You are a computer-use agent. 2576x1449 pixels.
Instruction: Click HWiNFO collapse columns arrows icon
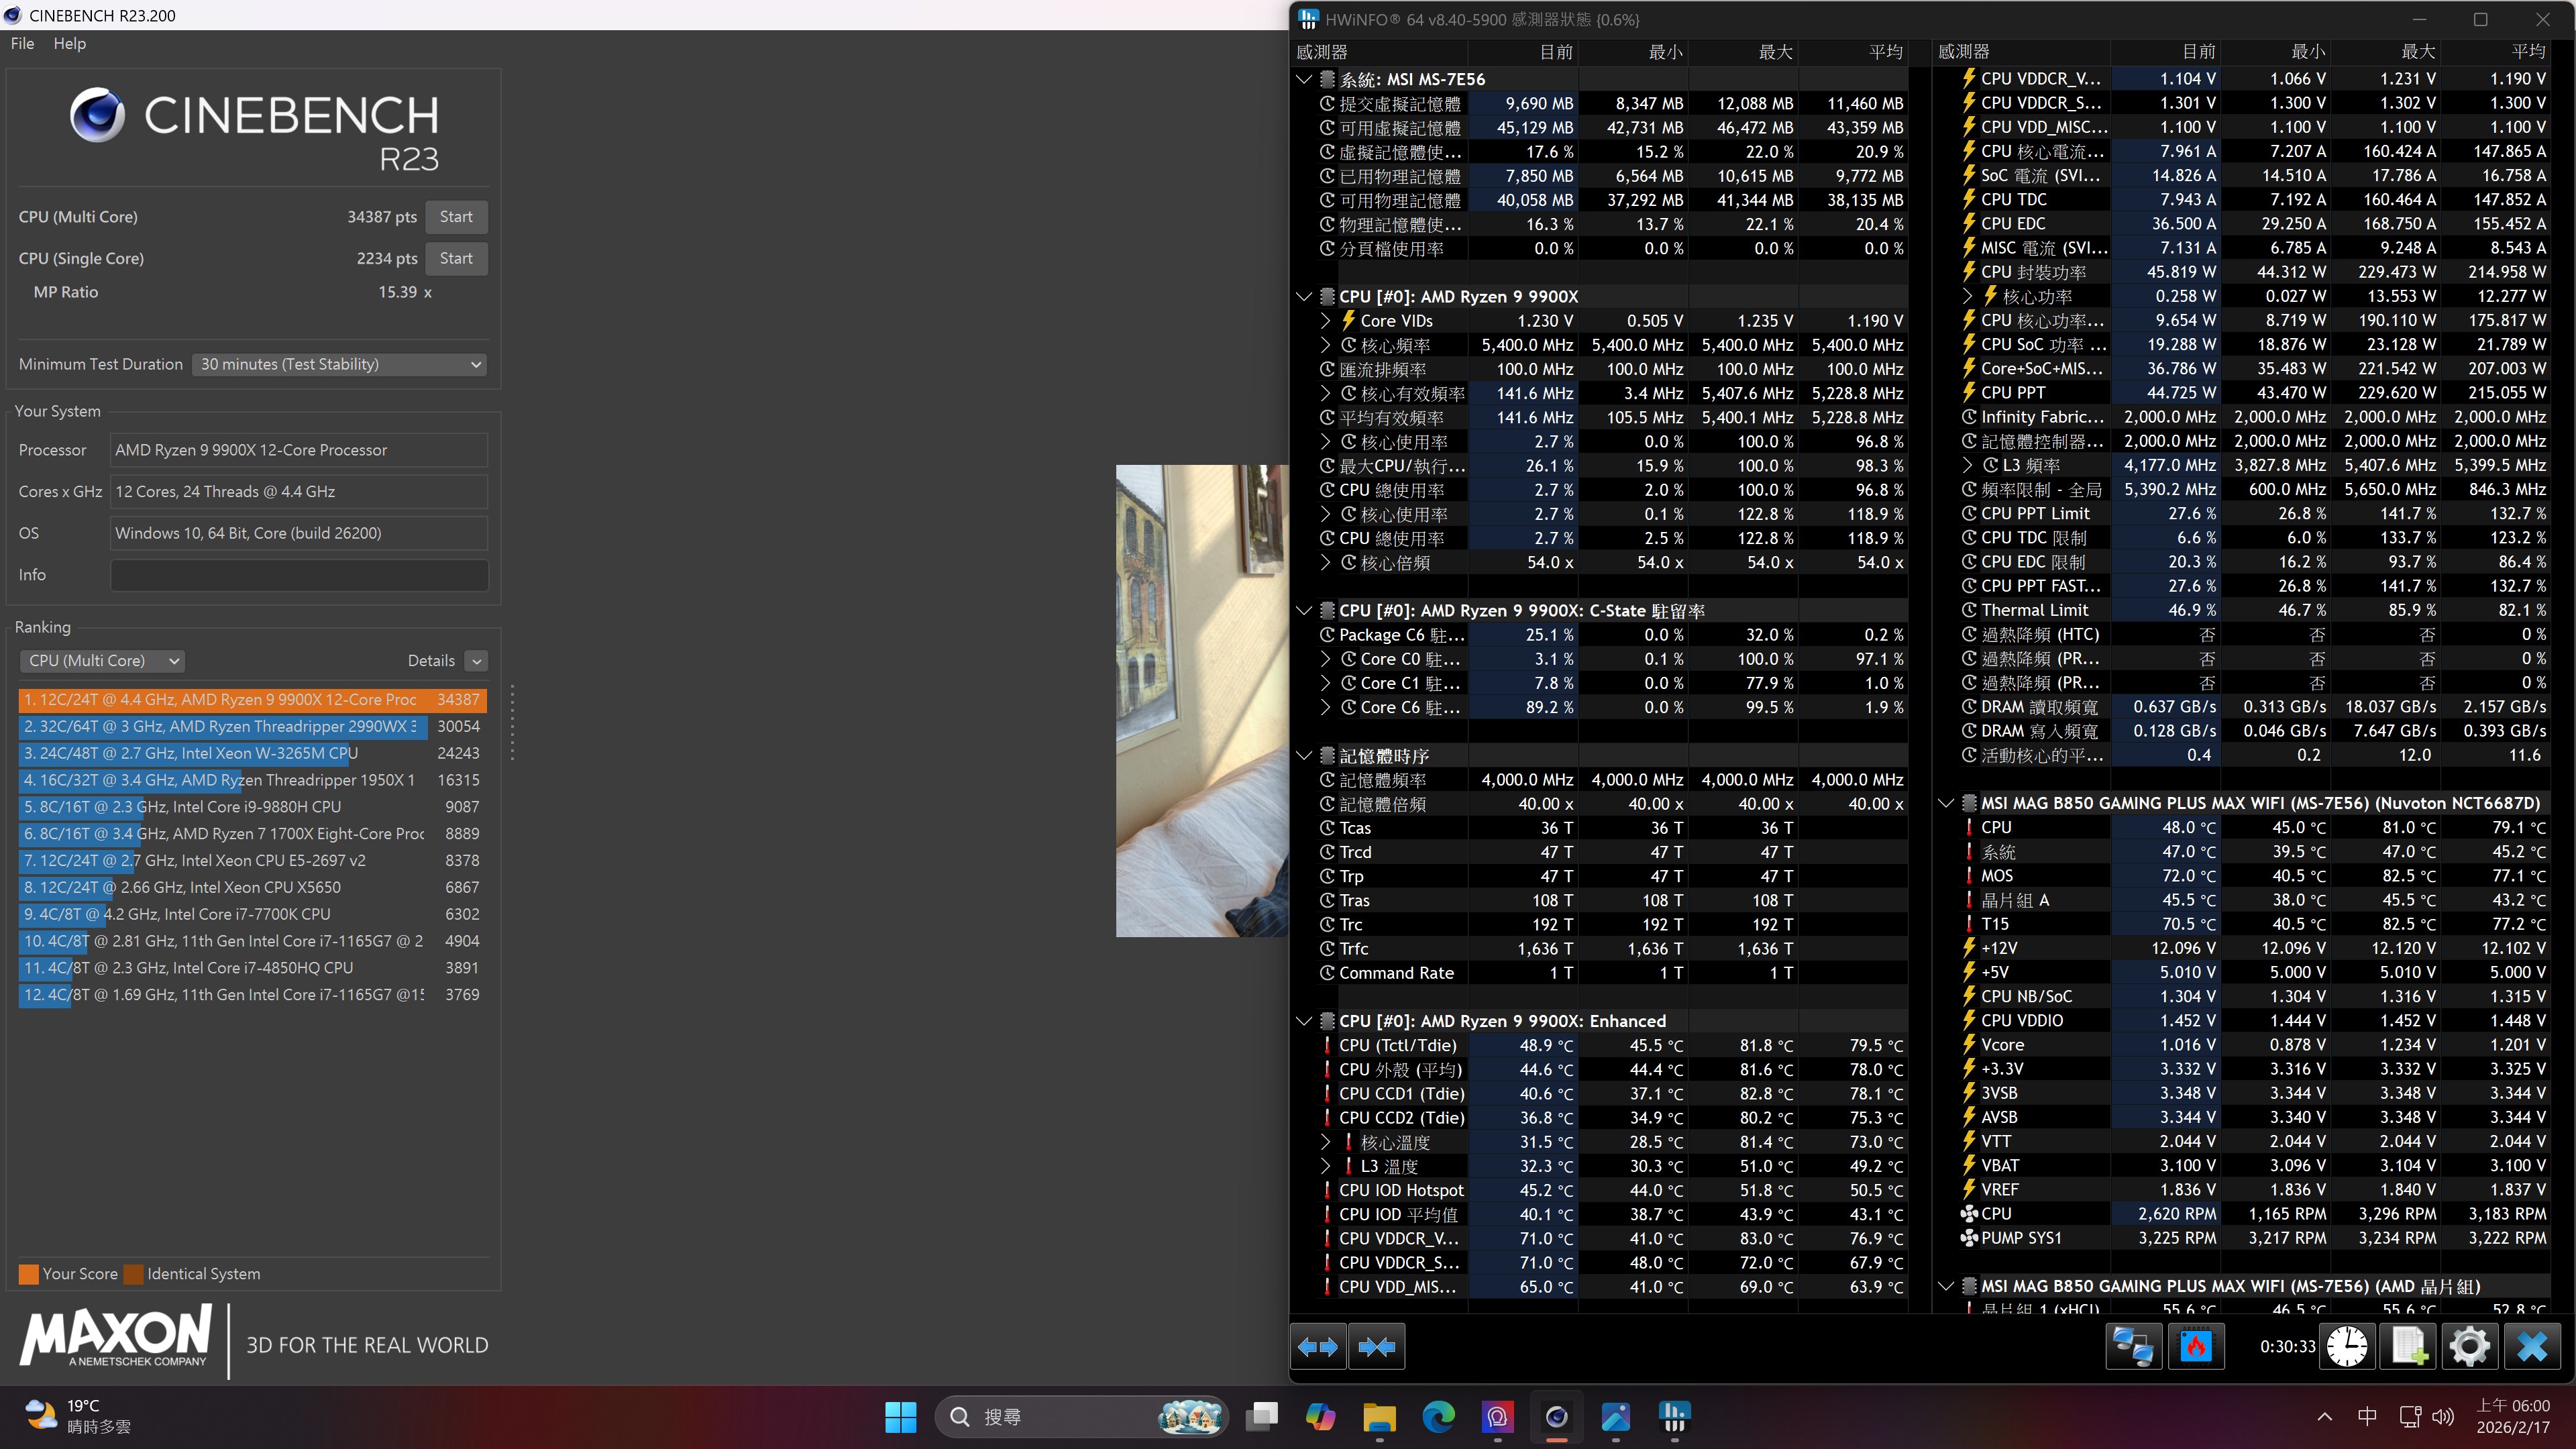click(x=1377, y=1347)
